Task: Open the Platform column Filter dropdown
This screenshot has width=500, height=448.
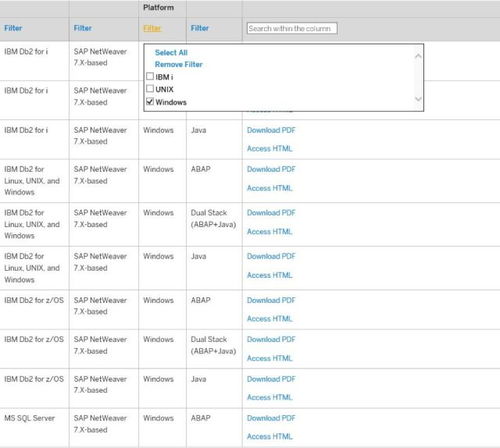Action: [x=152, y=28]
